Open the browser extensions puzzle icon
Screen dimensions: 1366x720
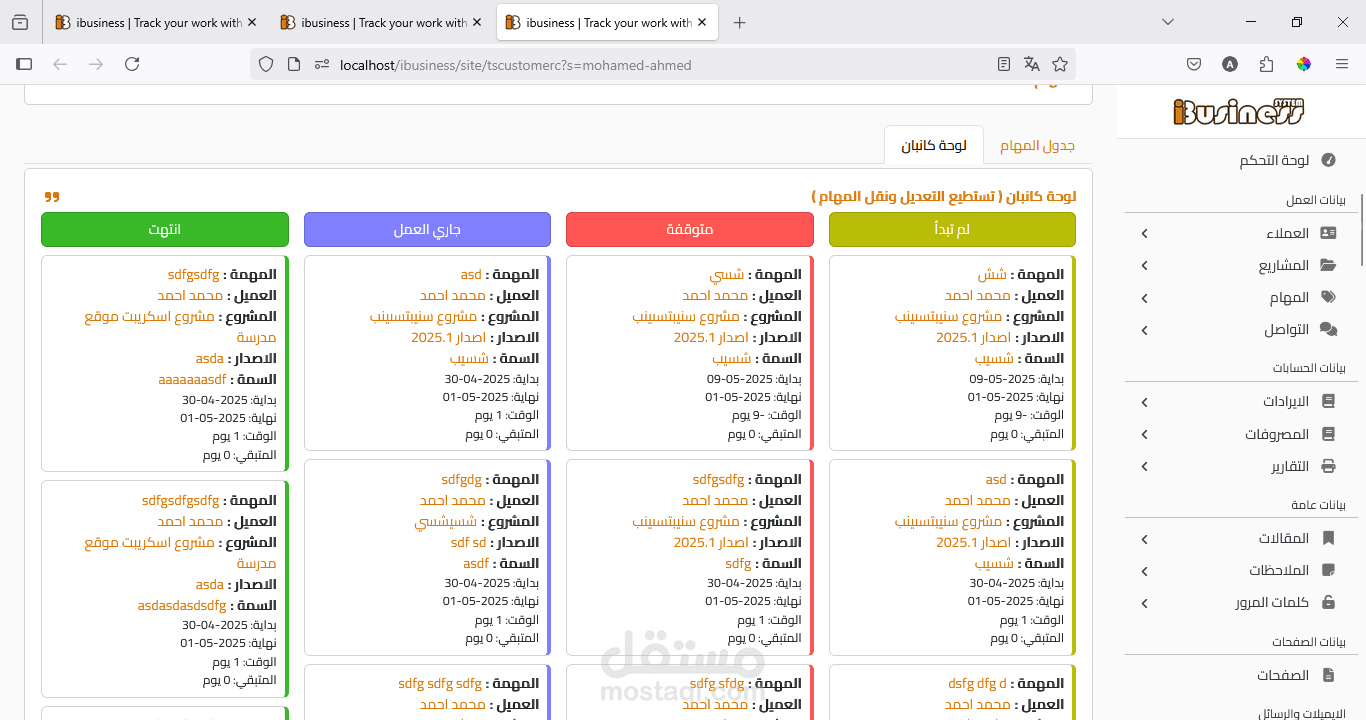(x=1266, y=64)
